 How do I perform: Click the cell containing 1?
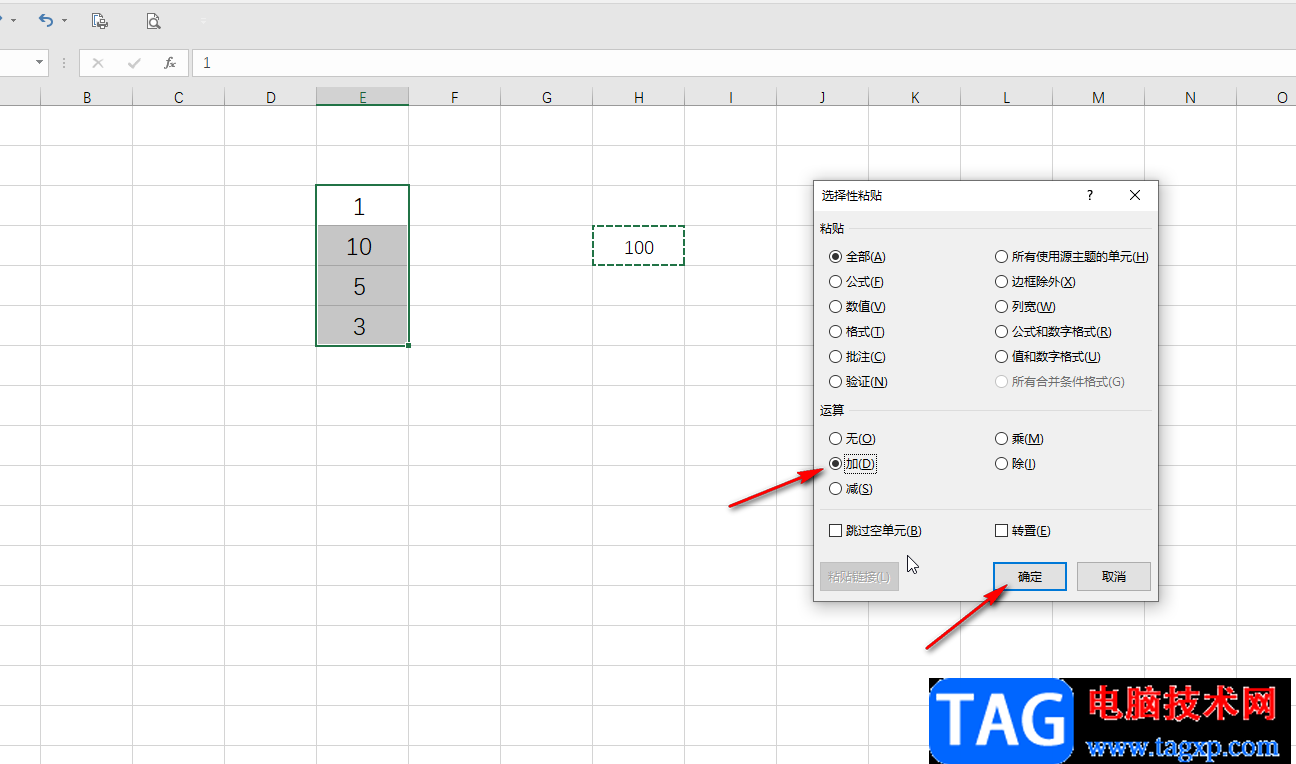pyautogui.click(x=363, y=206)
